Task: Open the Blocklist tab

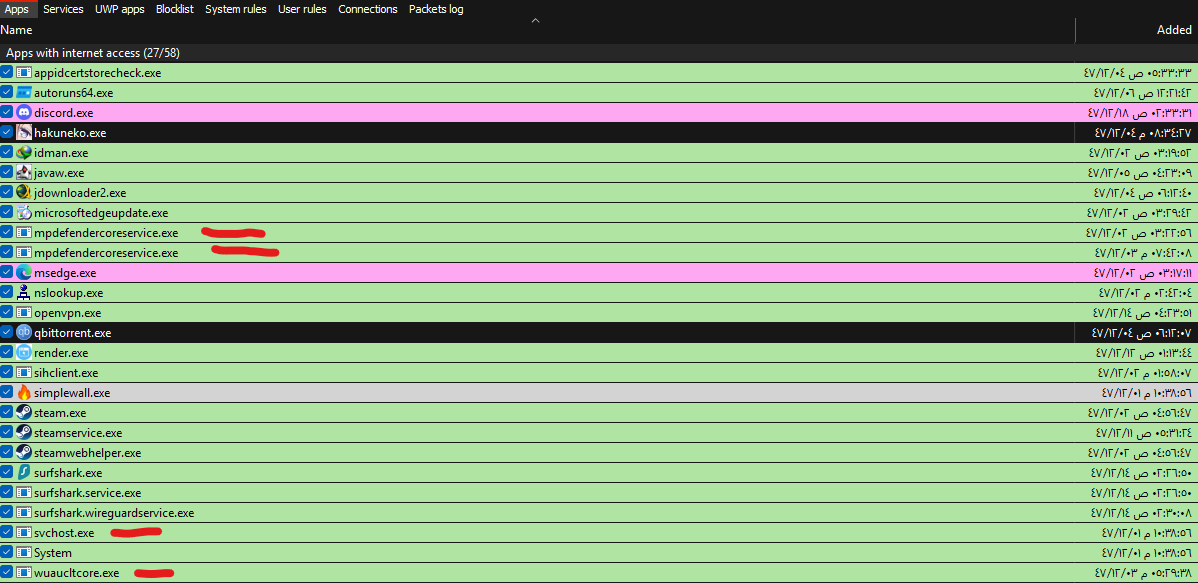Action: click(x=174, y=9)
